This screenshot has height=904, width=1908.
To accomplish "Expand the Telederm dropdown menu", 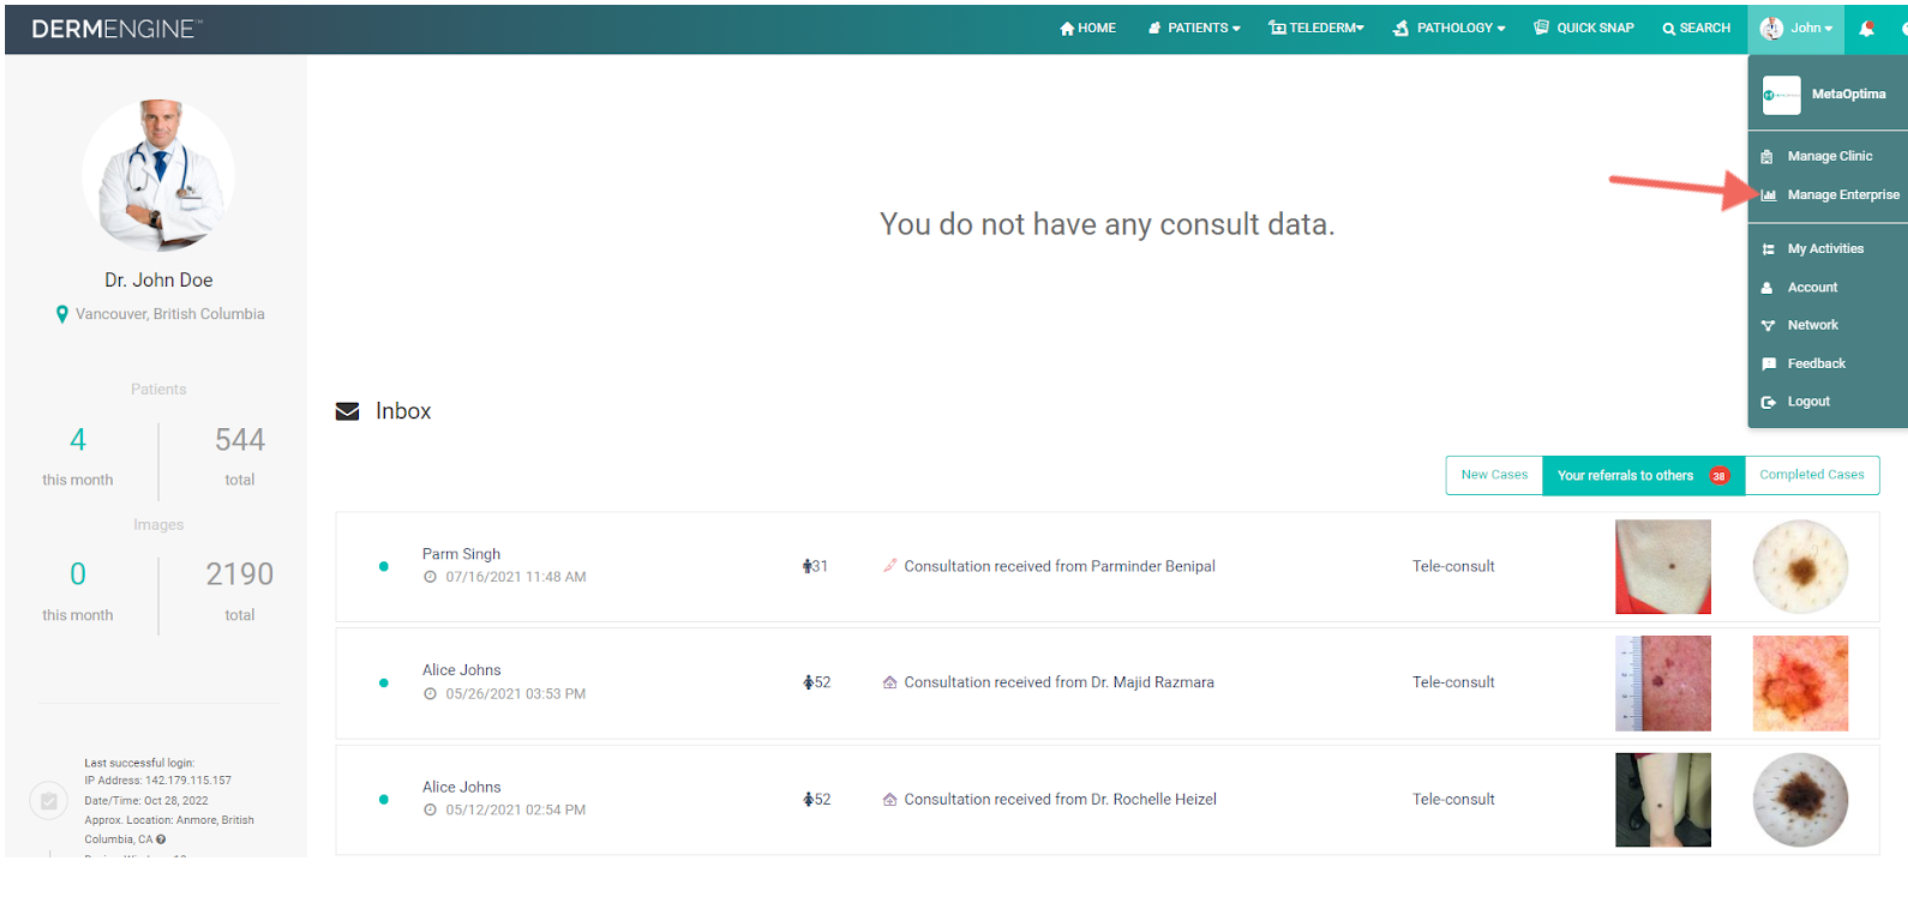I will [1316, 28].
